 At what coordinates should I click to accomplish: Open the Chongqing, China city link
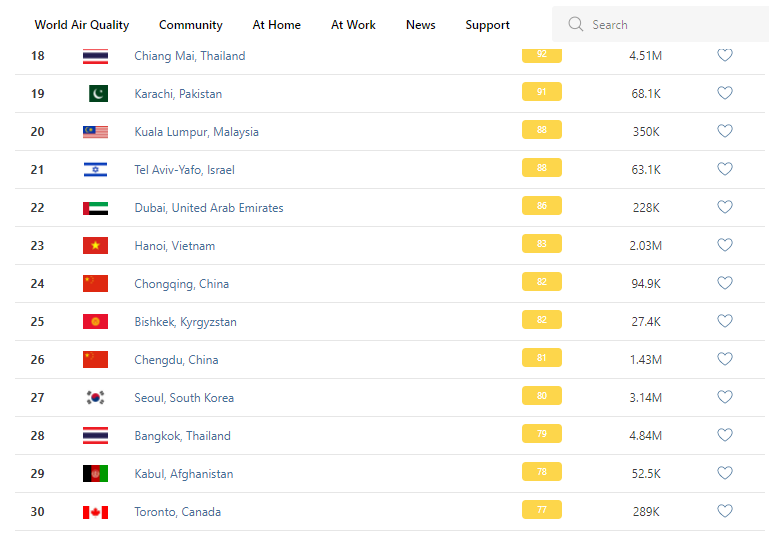coord(181,284)
